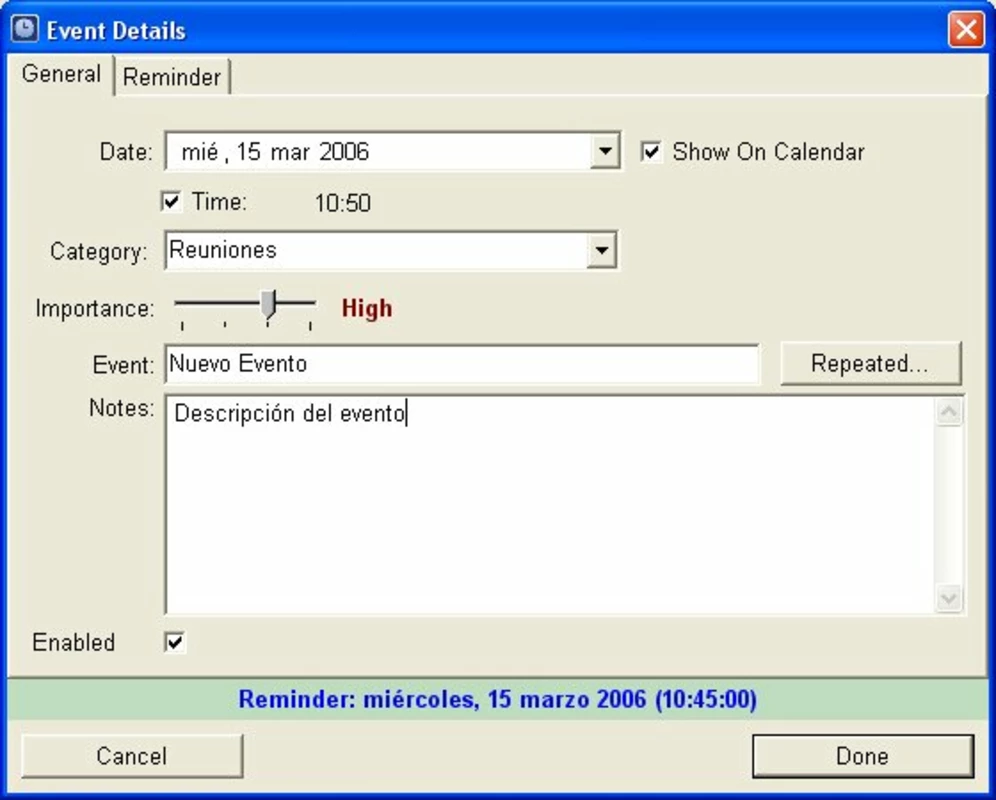Open the Repeated... settings button

[x=870, y=363]
